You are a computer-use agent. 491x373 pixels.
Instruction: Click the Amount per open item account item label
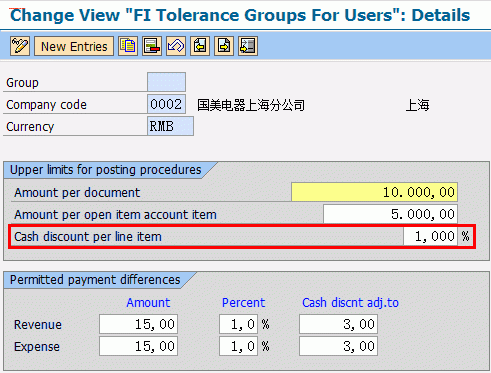click(115, 215)
